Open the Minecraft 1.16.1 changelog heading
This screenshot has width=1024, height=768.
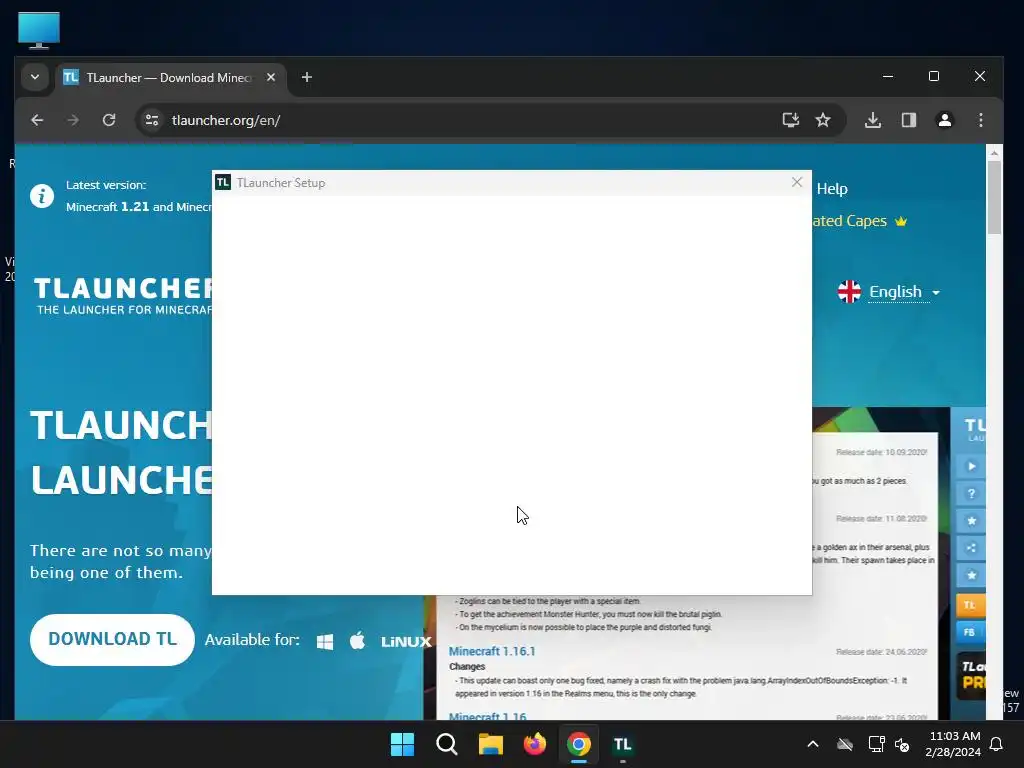click(492, 651)
